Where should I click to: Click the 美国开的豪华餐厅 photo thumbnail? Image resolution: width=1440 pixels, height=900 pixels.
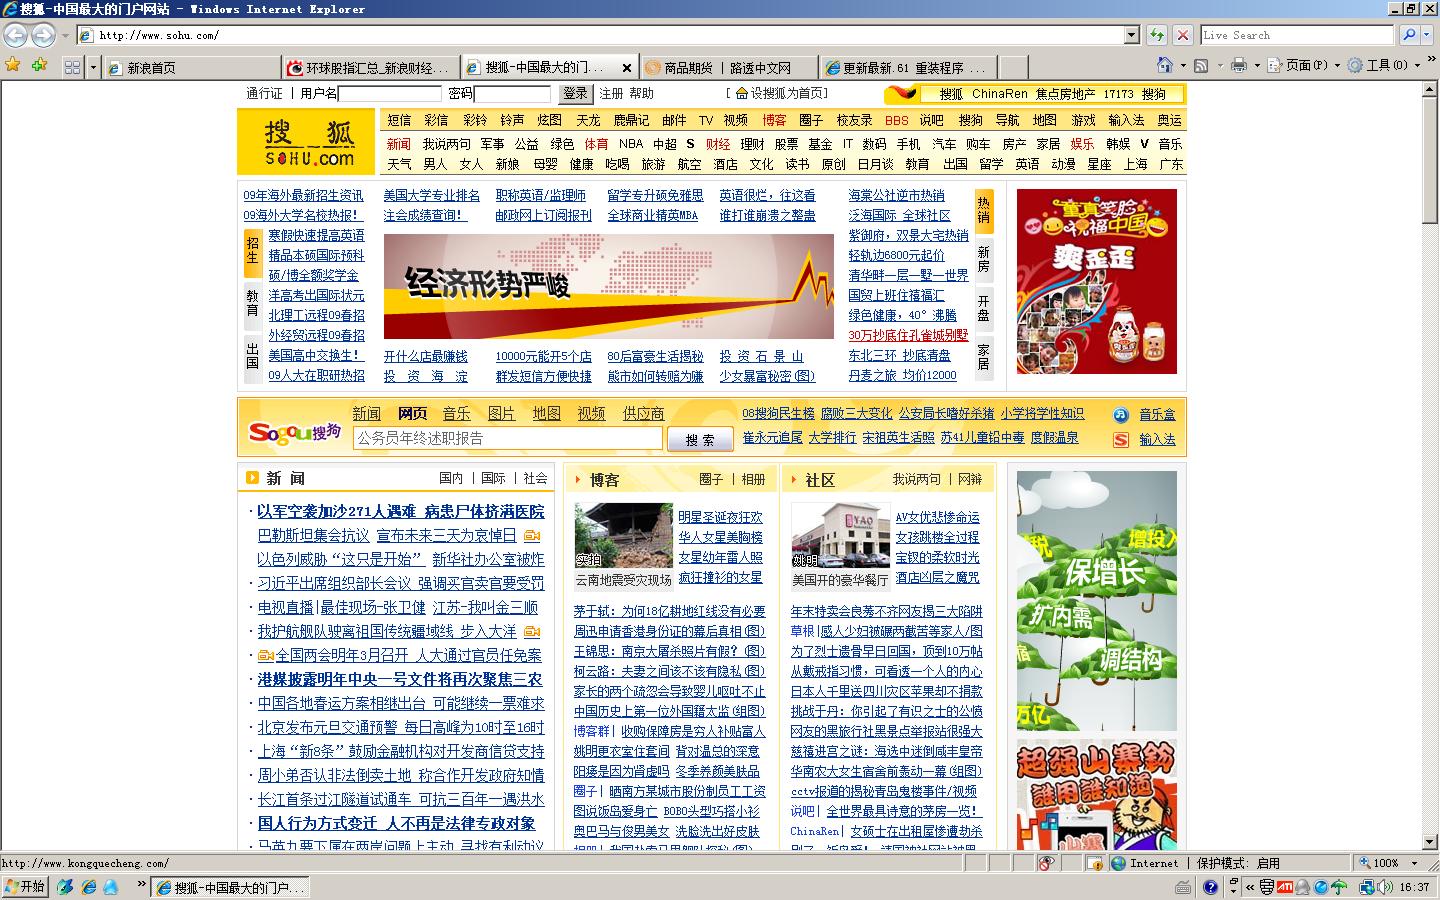tap(840, 536)
